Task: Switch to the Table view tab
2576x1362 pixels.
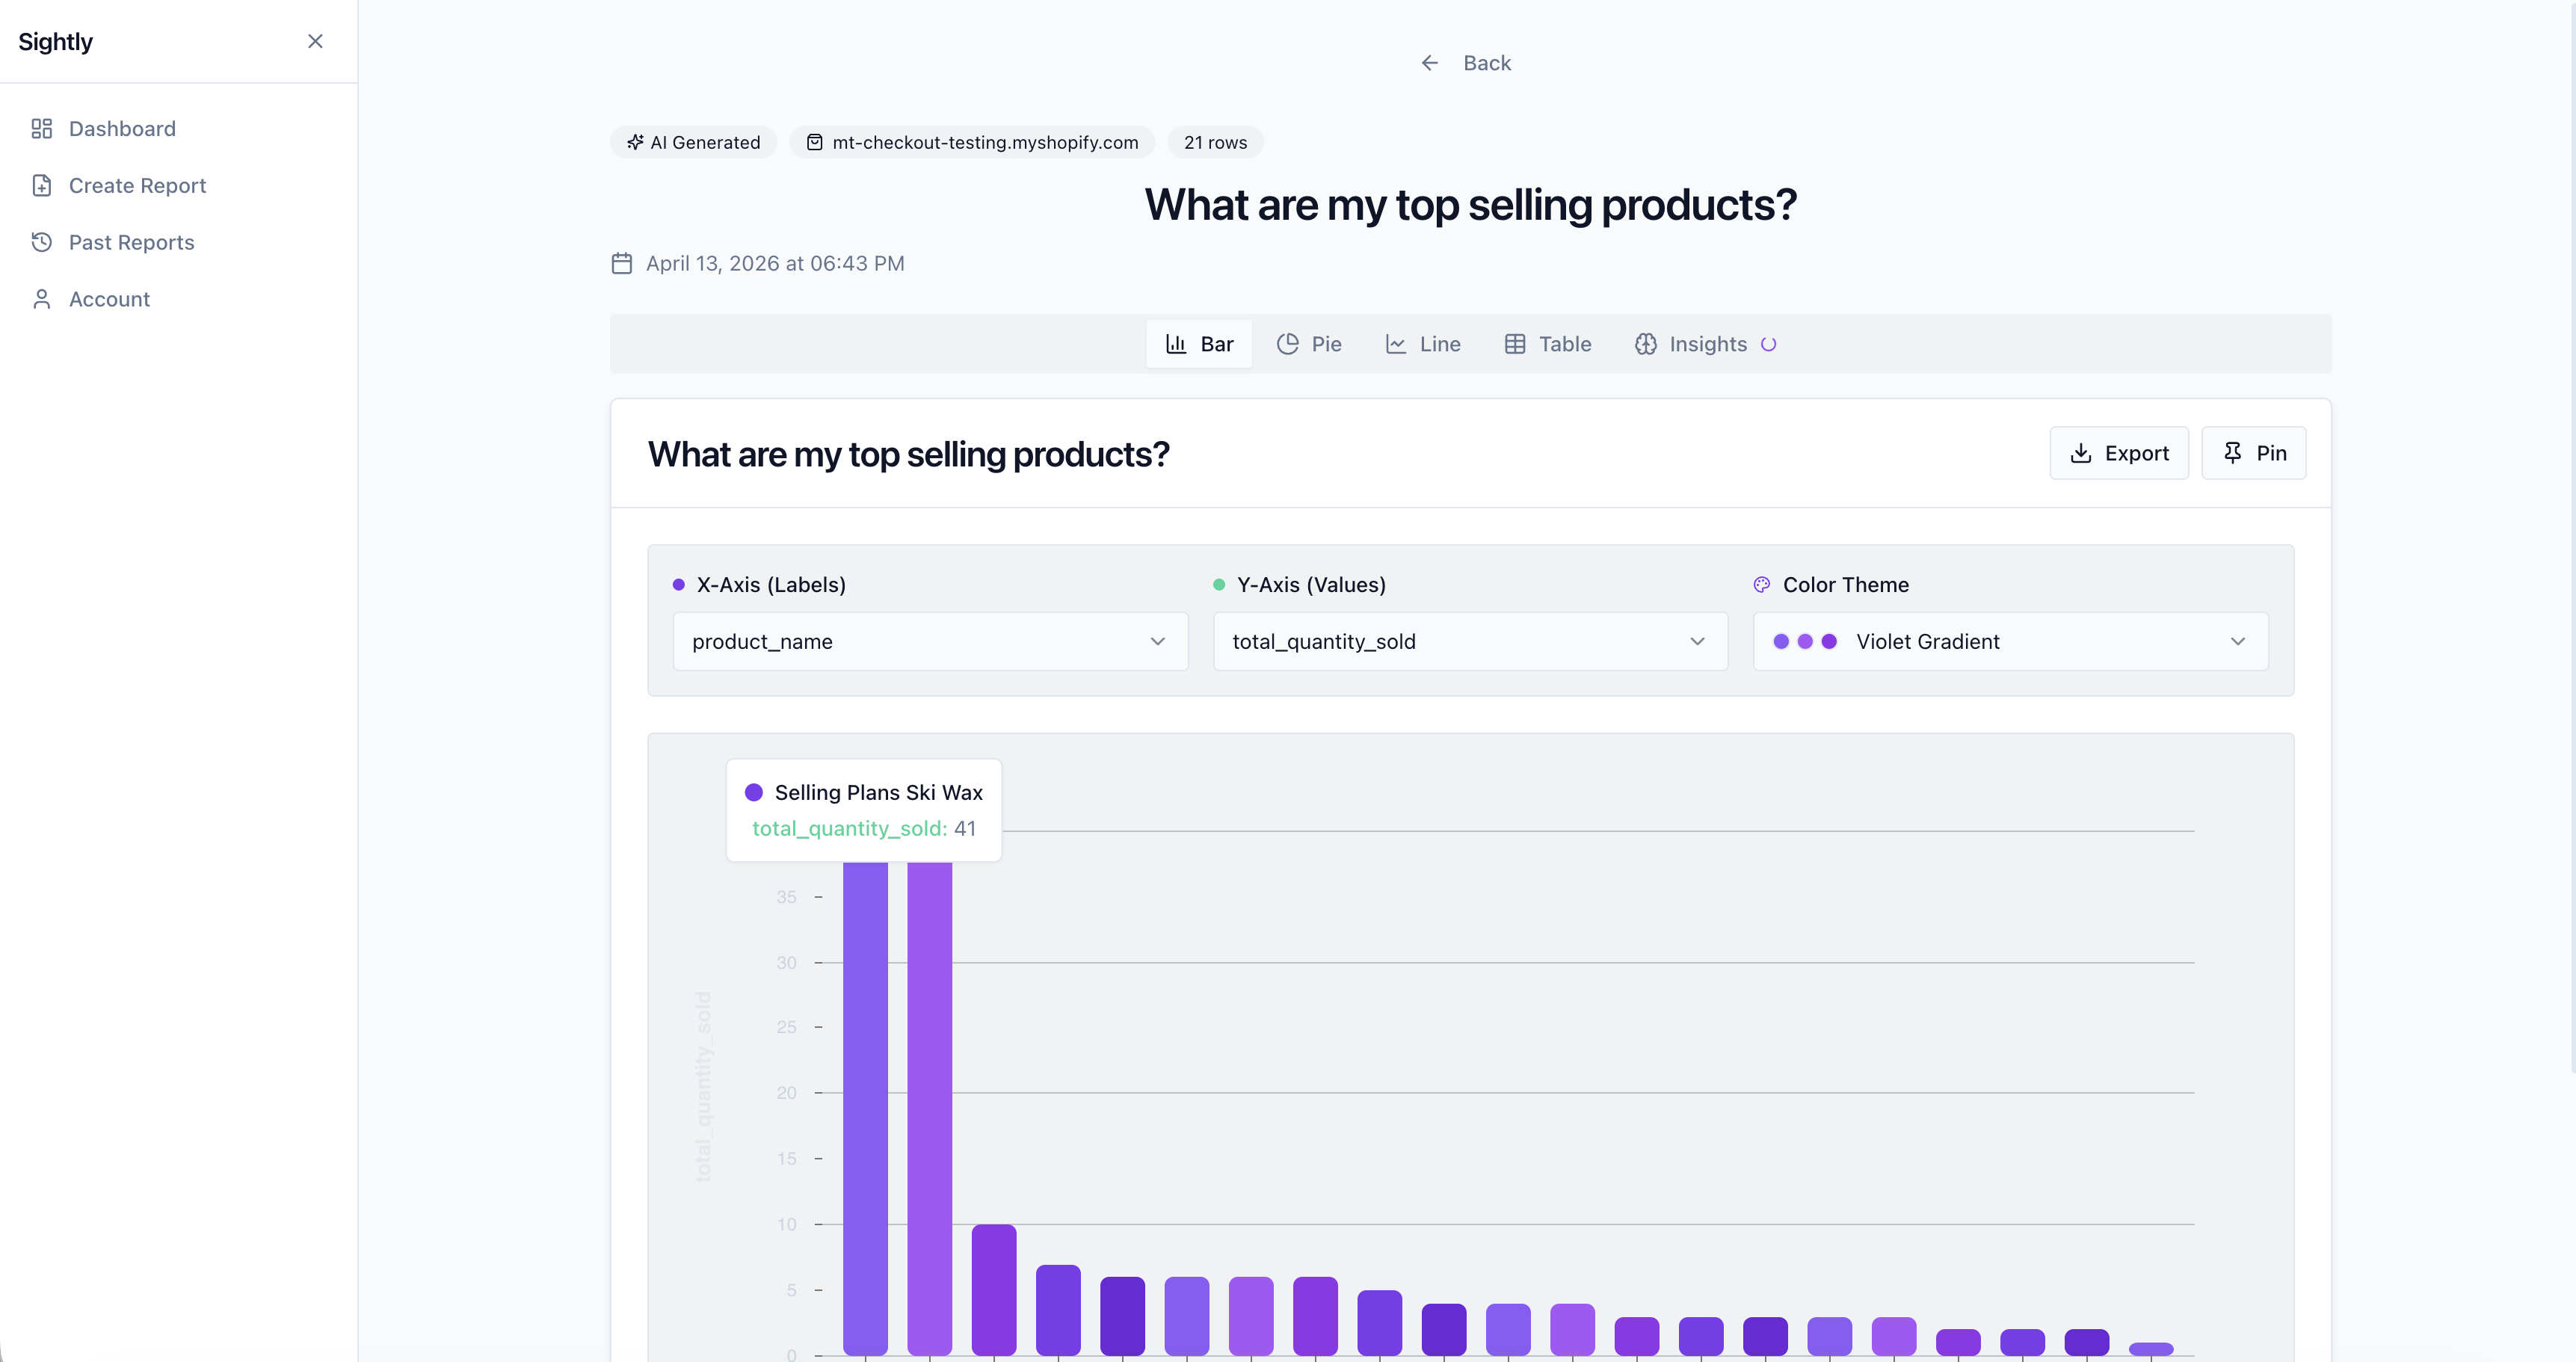Action: (x=1547, y=344)
